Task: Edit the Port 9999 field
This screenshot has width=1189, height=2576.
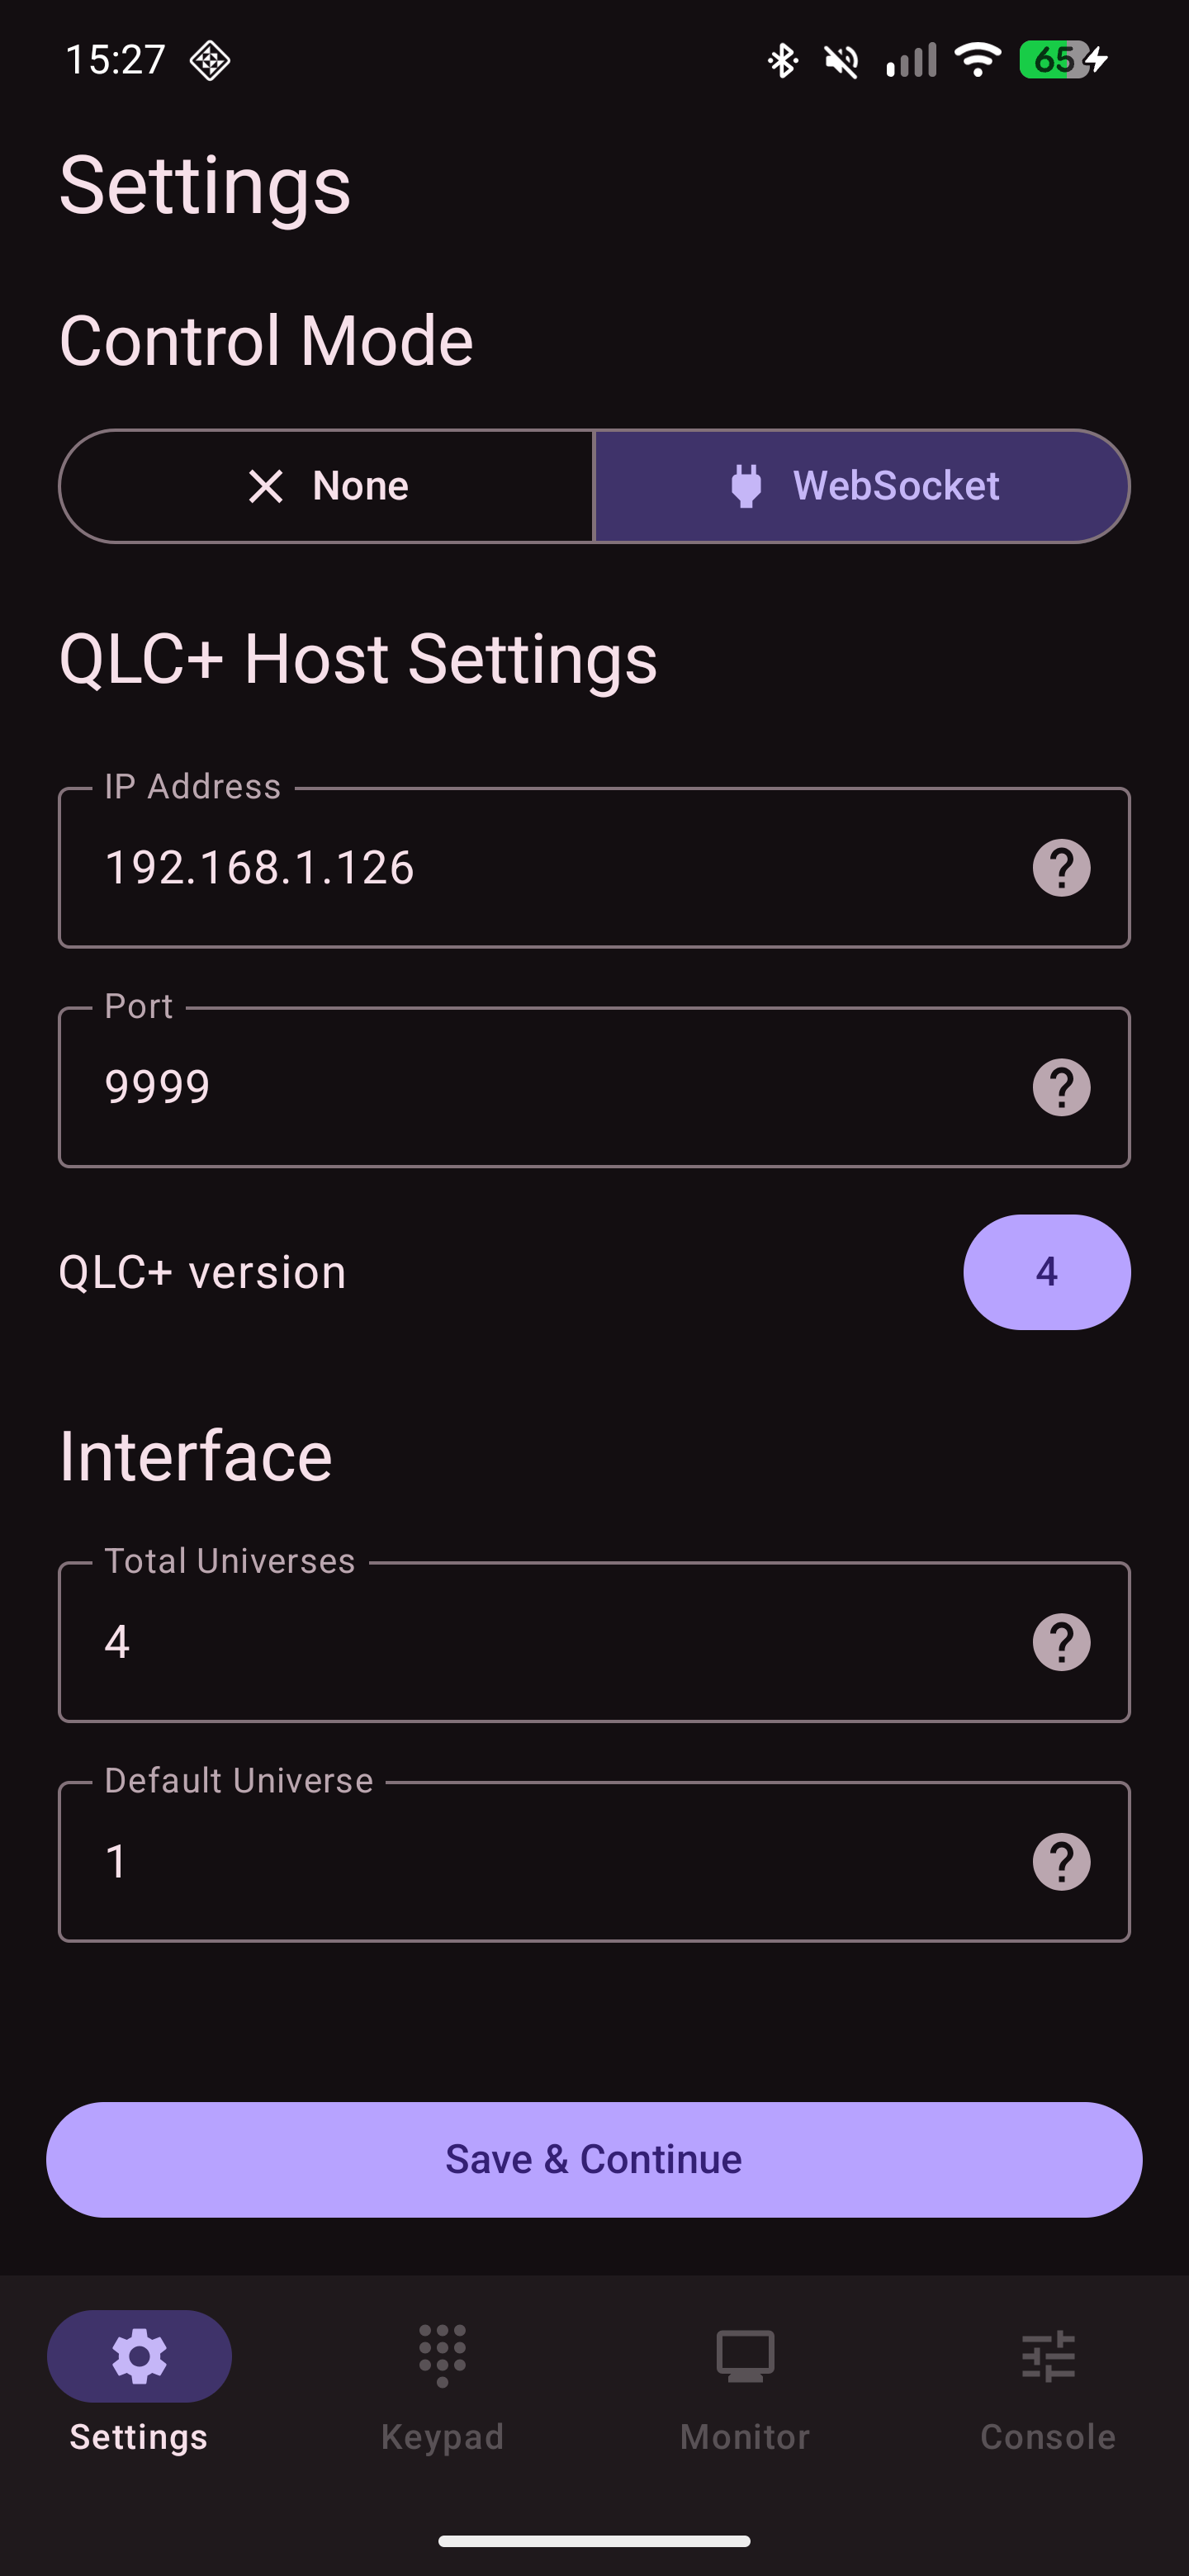Action: 594,1087
